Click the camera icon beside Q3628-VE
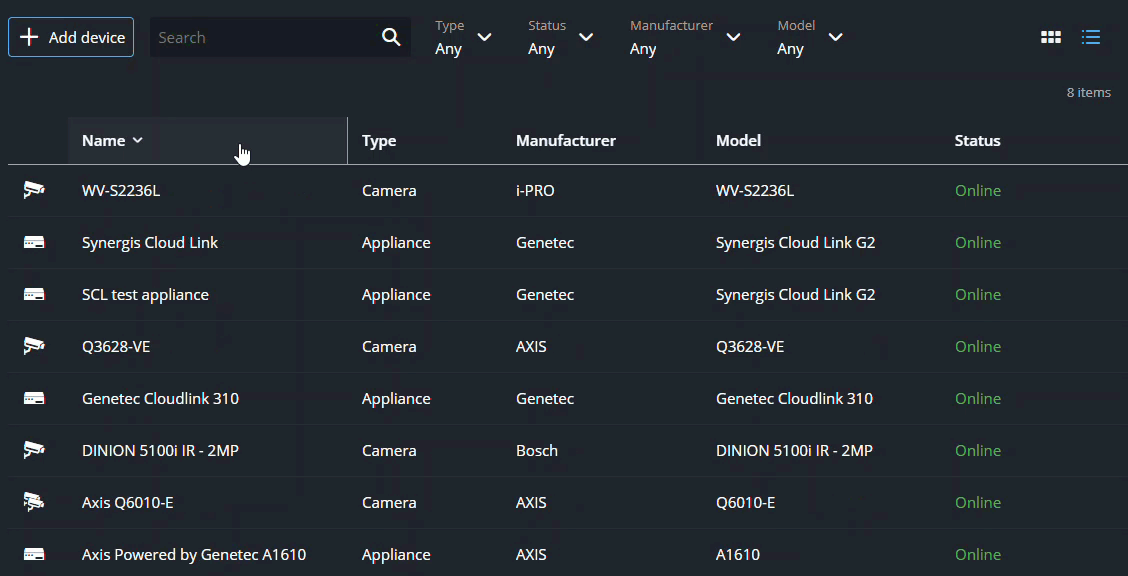 [x=34, y=346]
